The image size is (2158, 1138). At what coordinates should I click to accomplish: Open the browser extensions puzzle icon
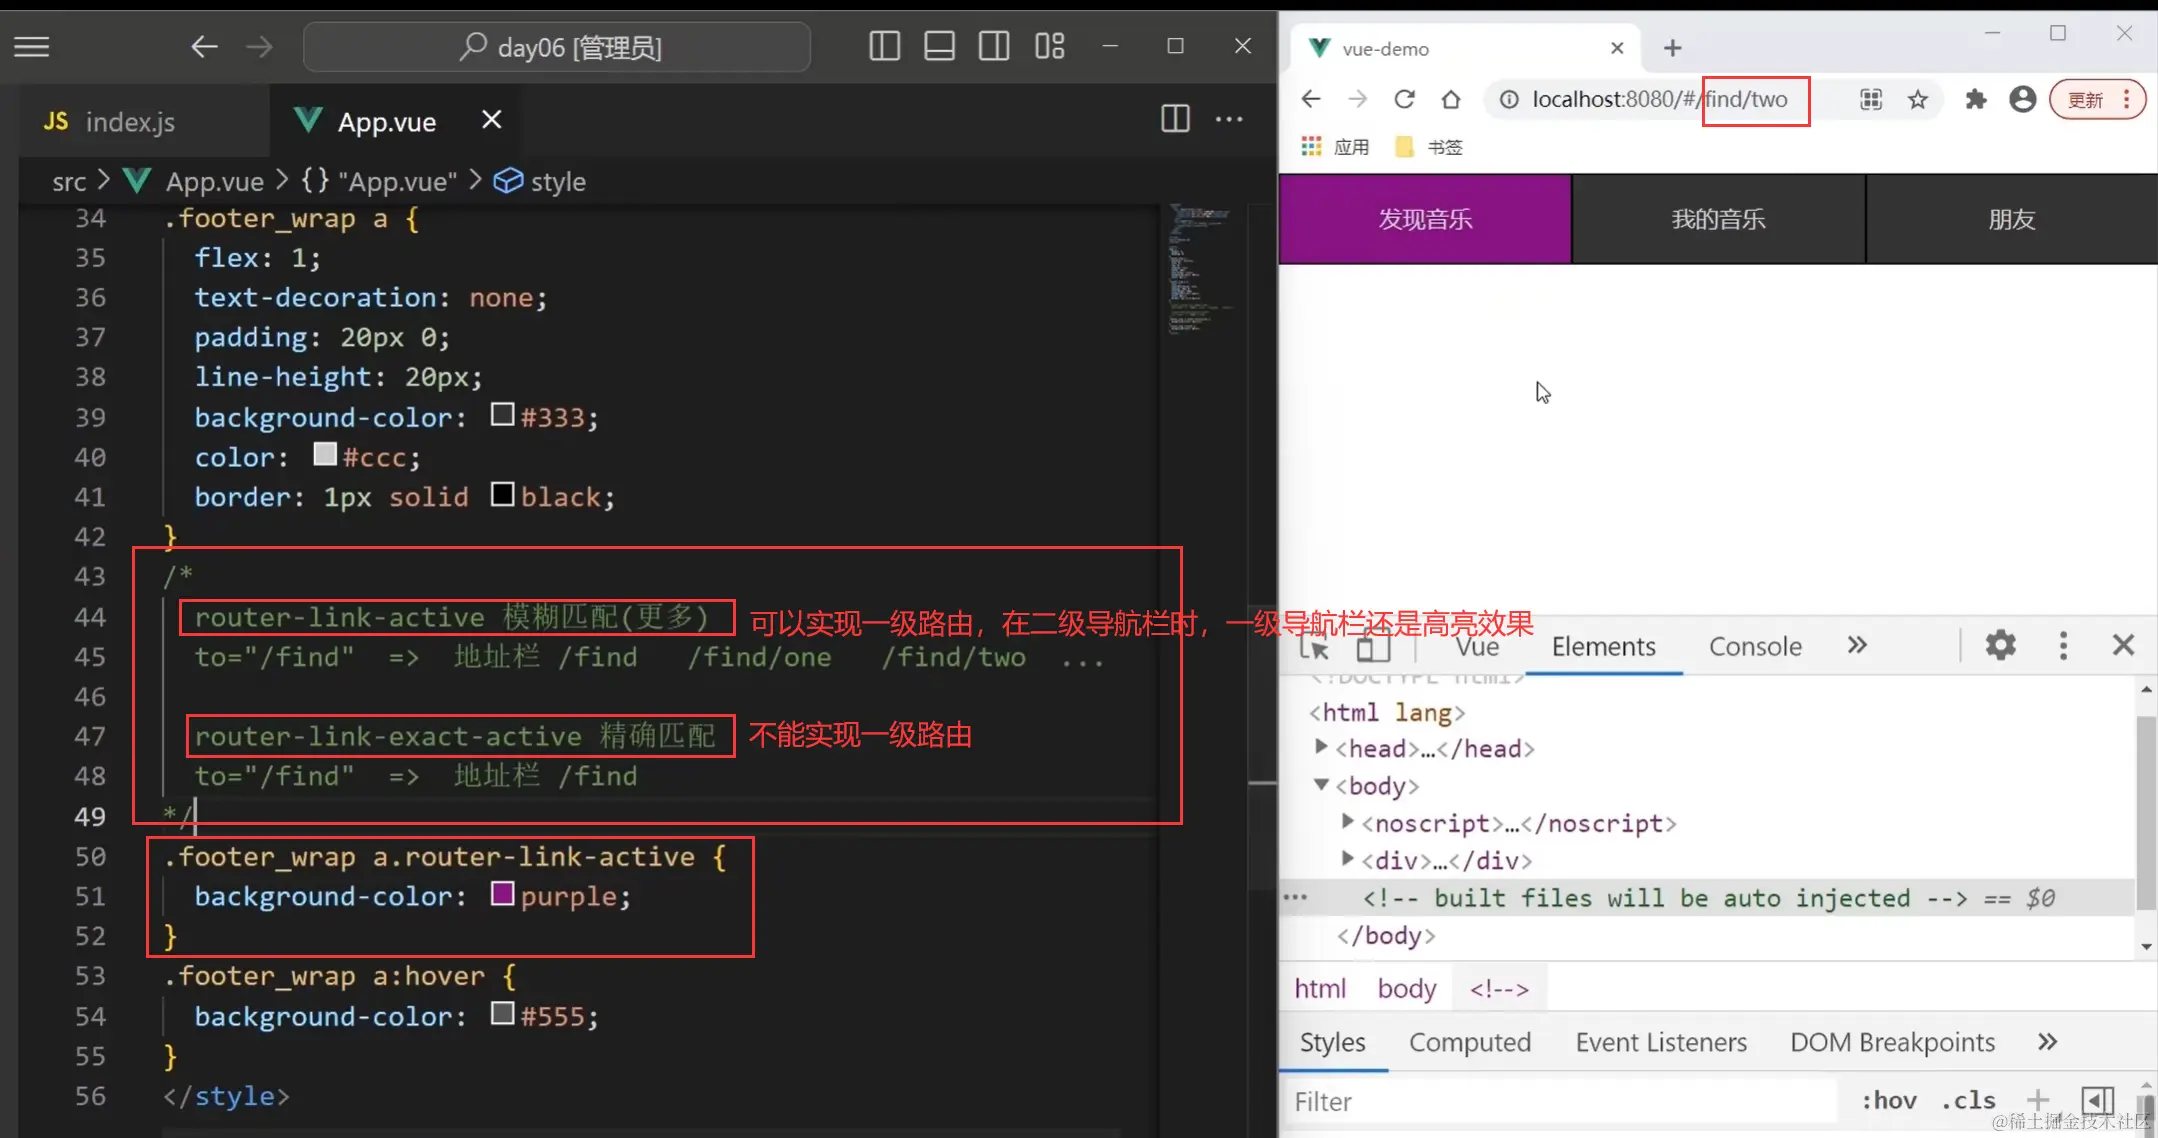click(1975, 99)
